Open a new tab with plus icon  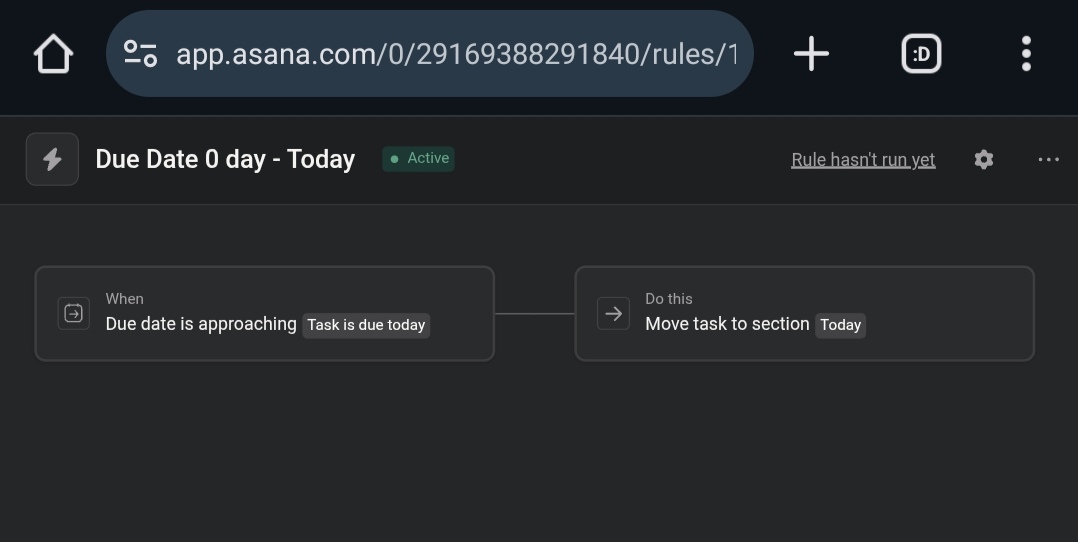coord(811,54)
